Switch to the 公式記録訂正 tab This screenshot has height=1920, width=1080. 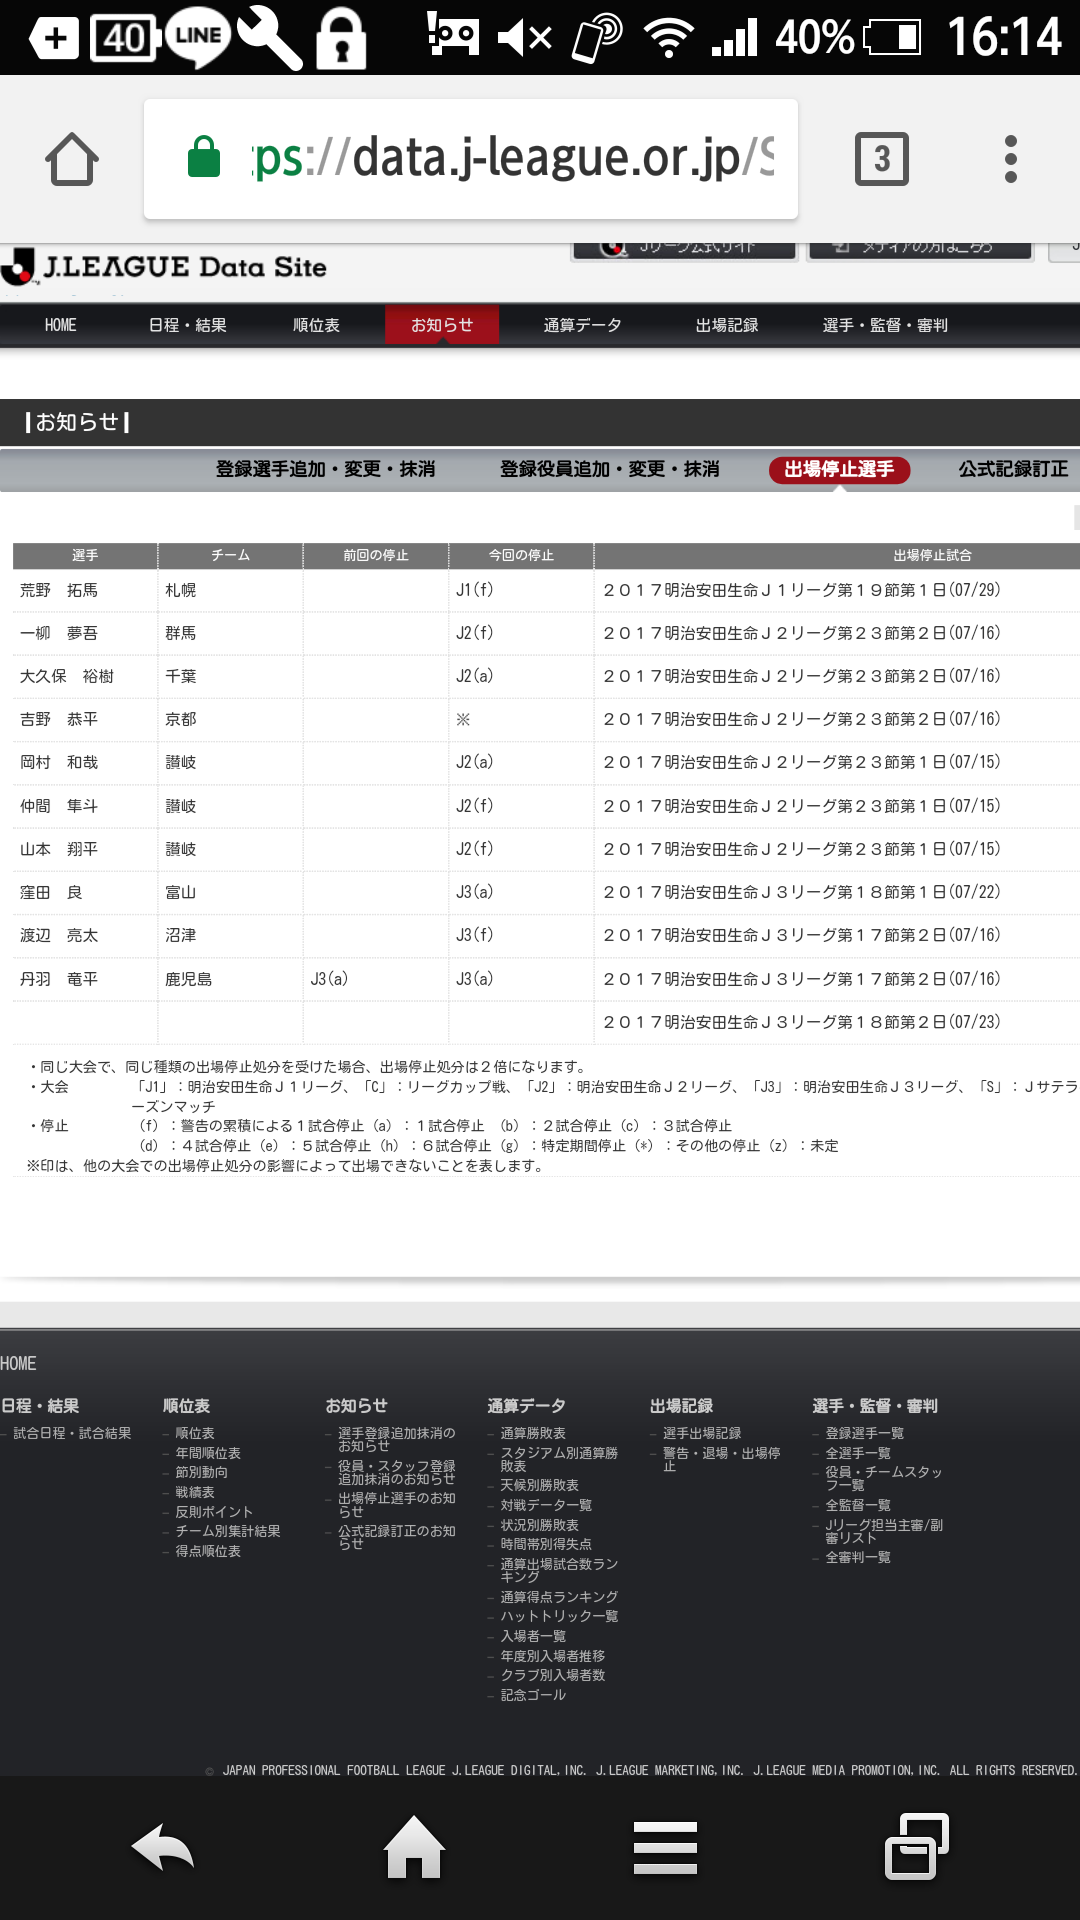(x=1012, y=469)
